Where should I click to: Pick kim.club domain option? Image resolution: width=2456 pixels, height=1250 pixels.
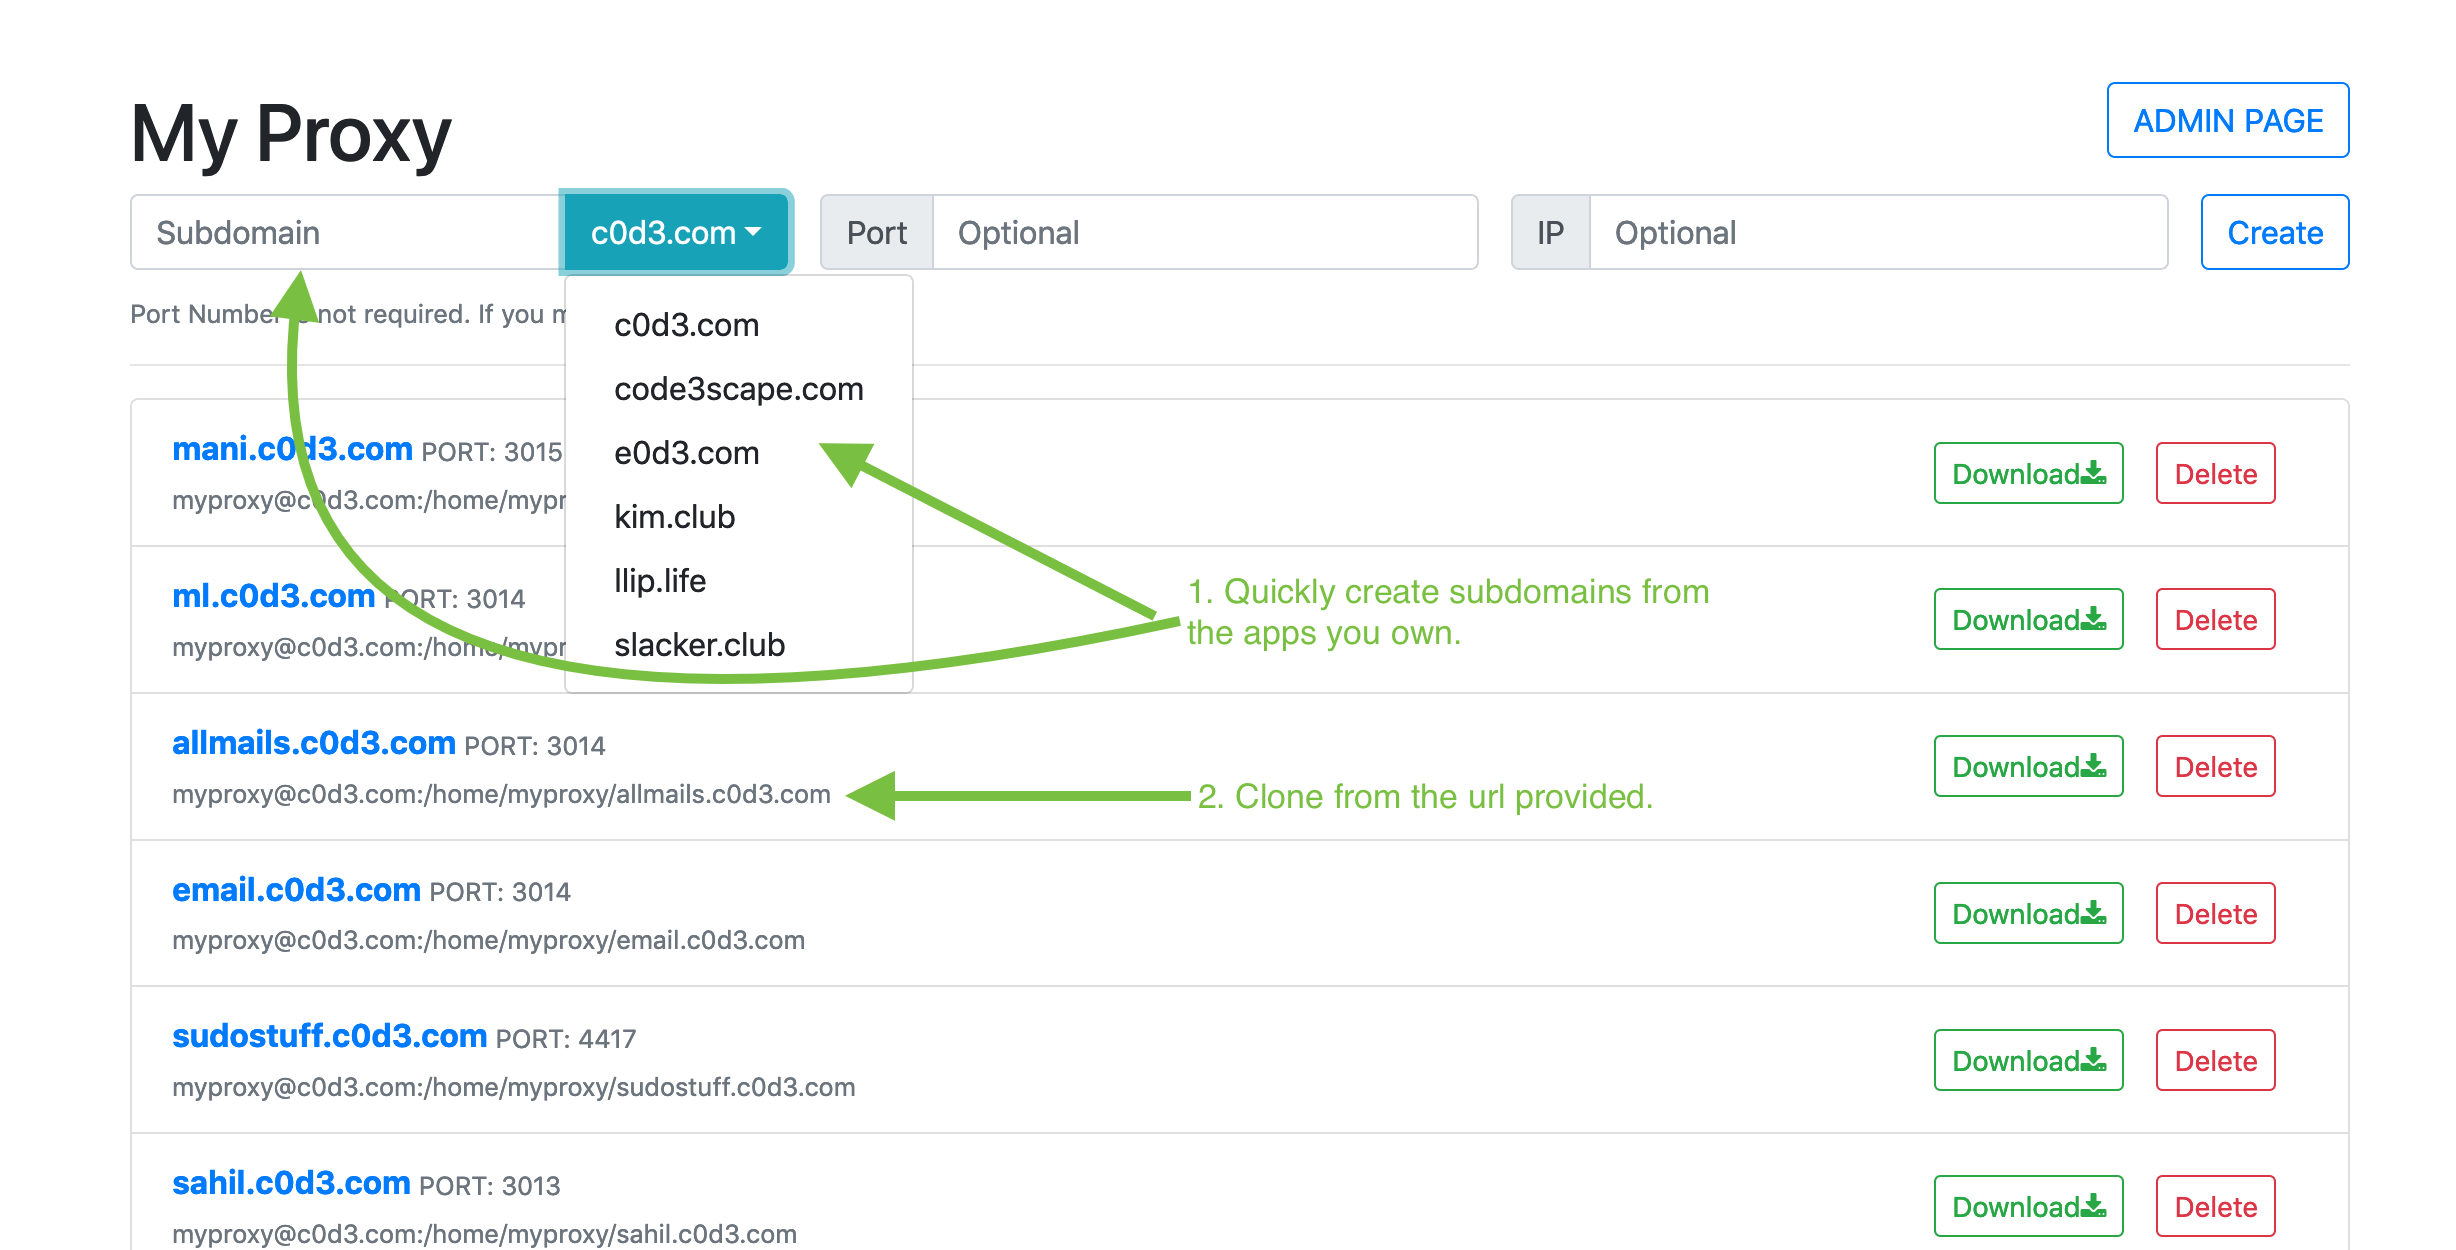pyautogui.click(x=675, y=517)
